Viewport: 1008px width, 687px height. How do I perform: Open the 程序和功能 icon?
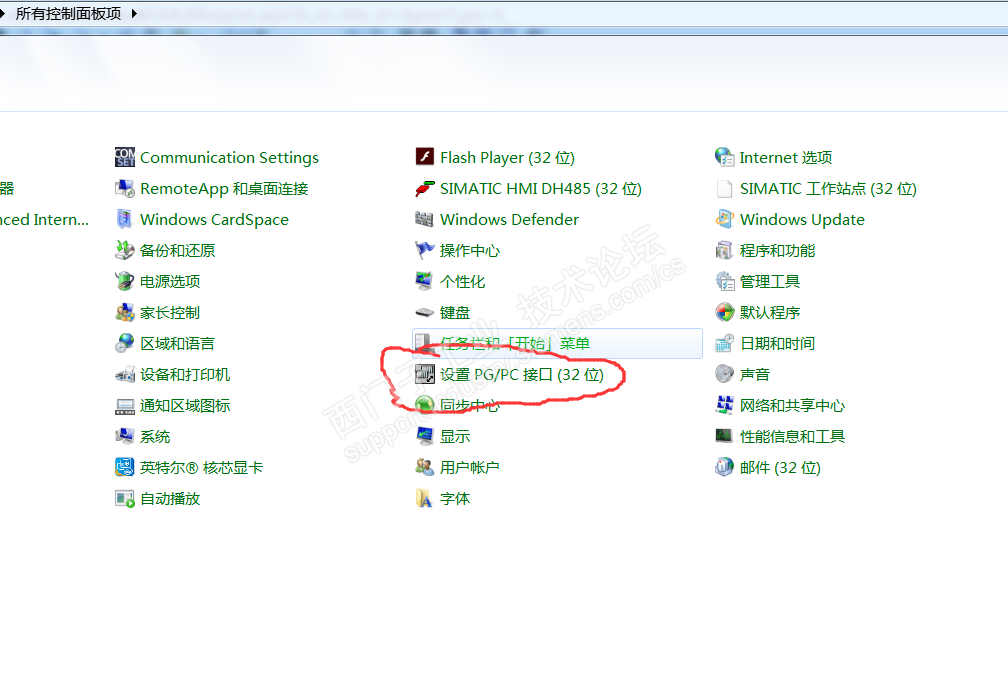pos(724,250)
